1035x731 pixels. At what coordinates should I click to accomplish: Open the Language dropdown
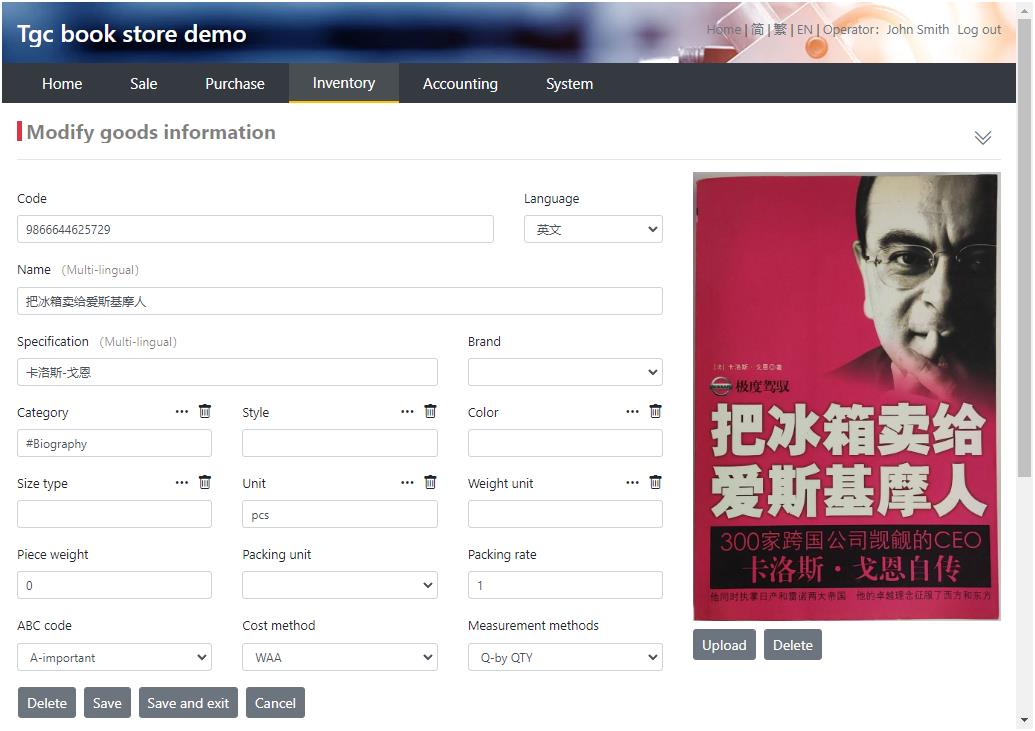pos(593,229)
